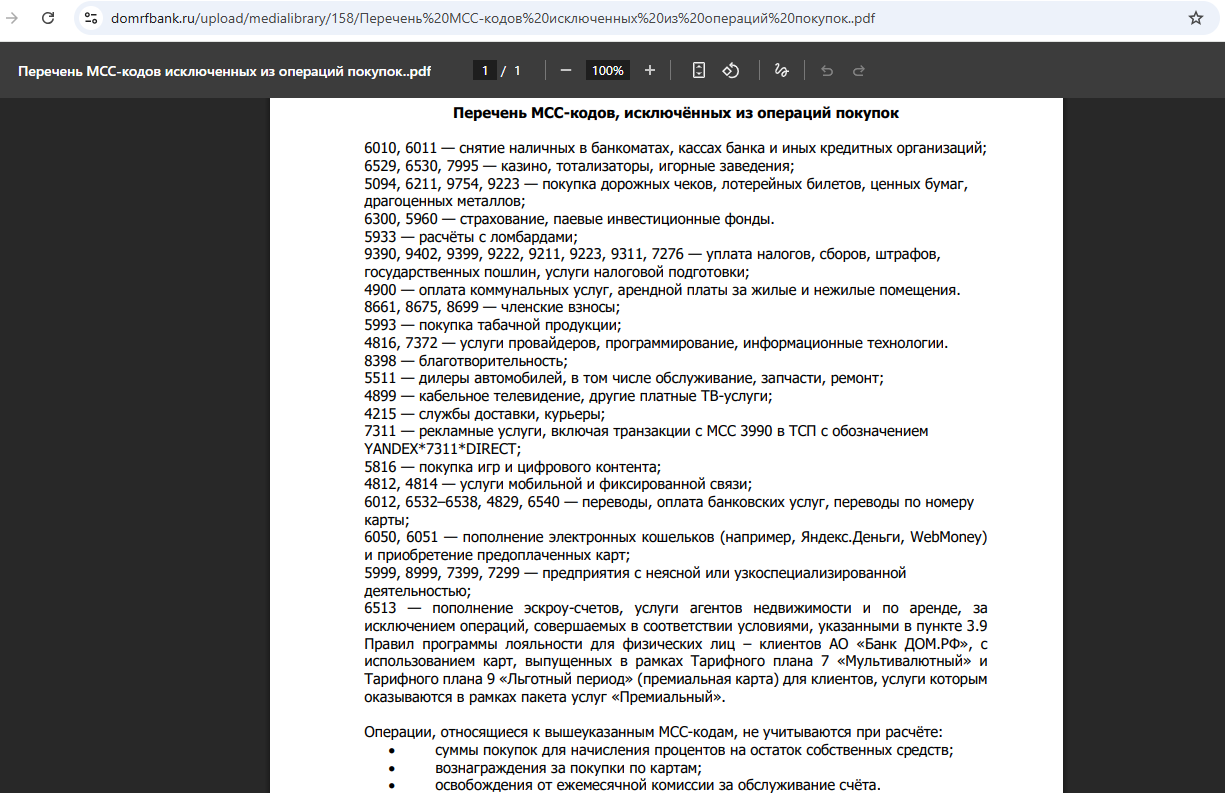This screenshot has height=793, width=1225.
Task: Open site information icon in address bar
Action: (x=91, y=18)
